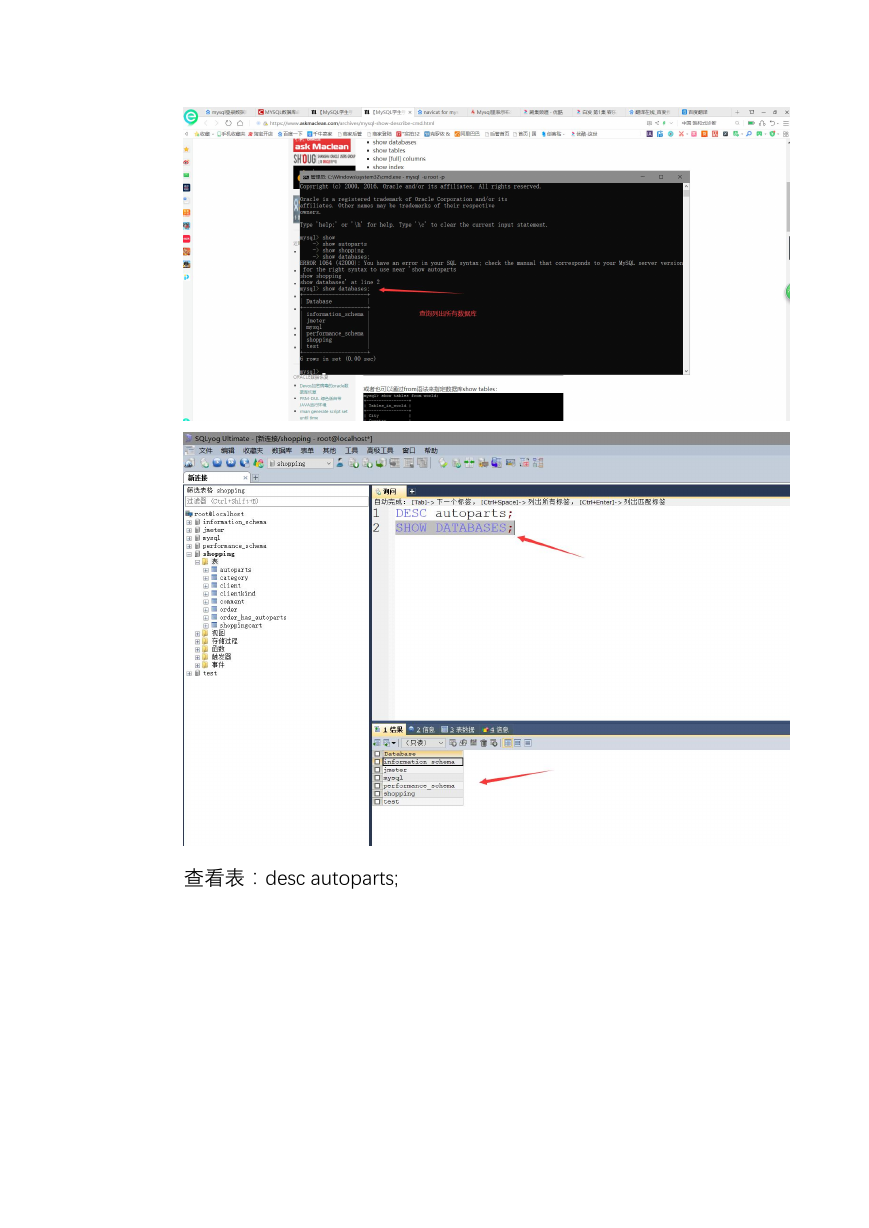Open the 文件 menu in SQLyog
The height and width of the screenshot is (1228, 869).
click(206, 451)
